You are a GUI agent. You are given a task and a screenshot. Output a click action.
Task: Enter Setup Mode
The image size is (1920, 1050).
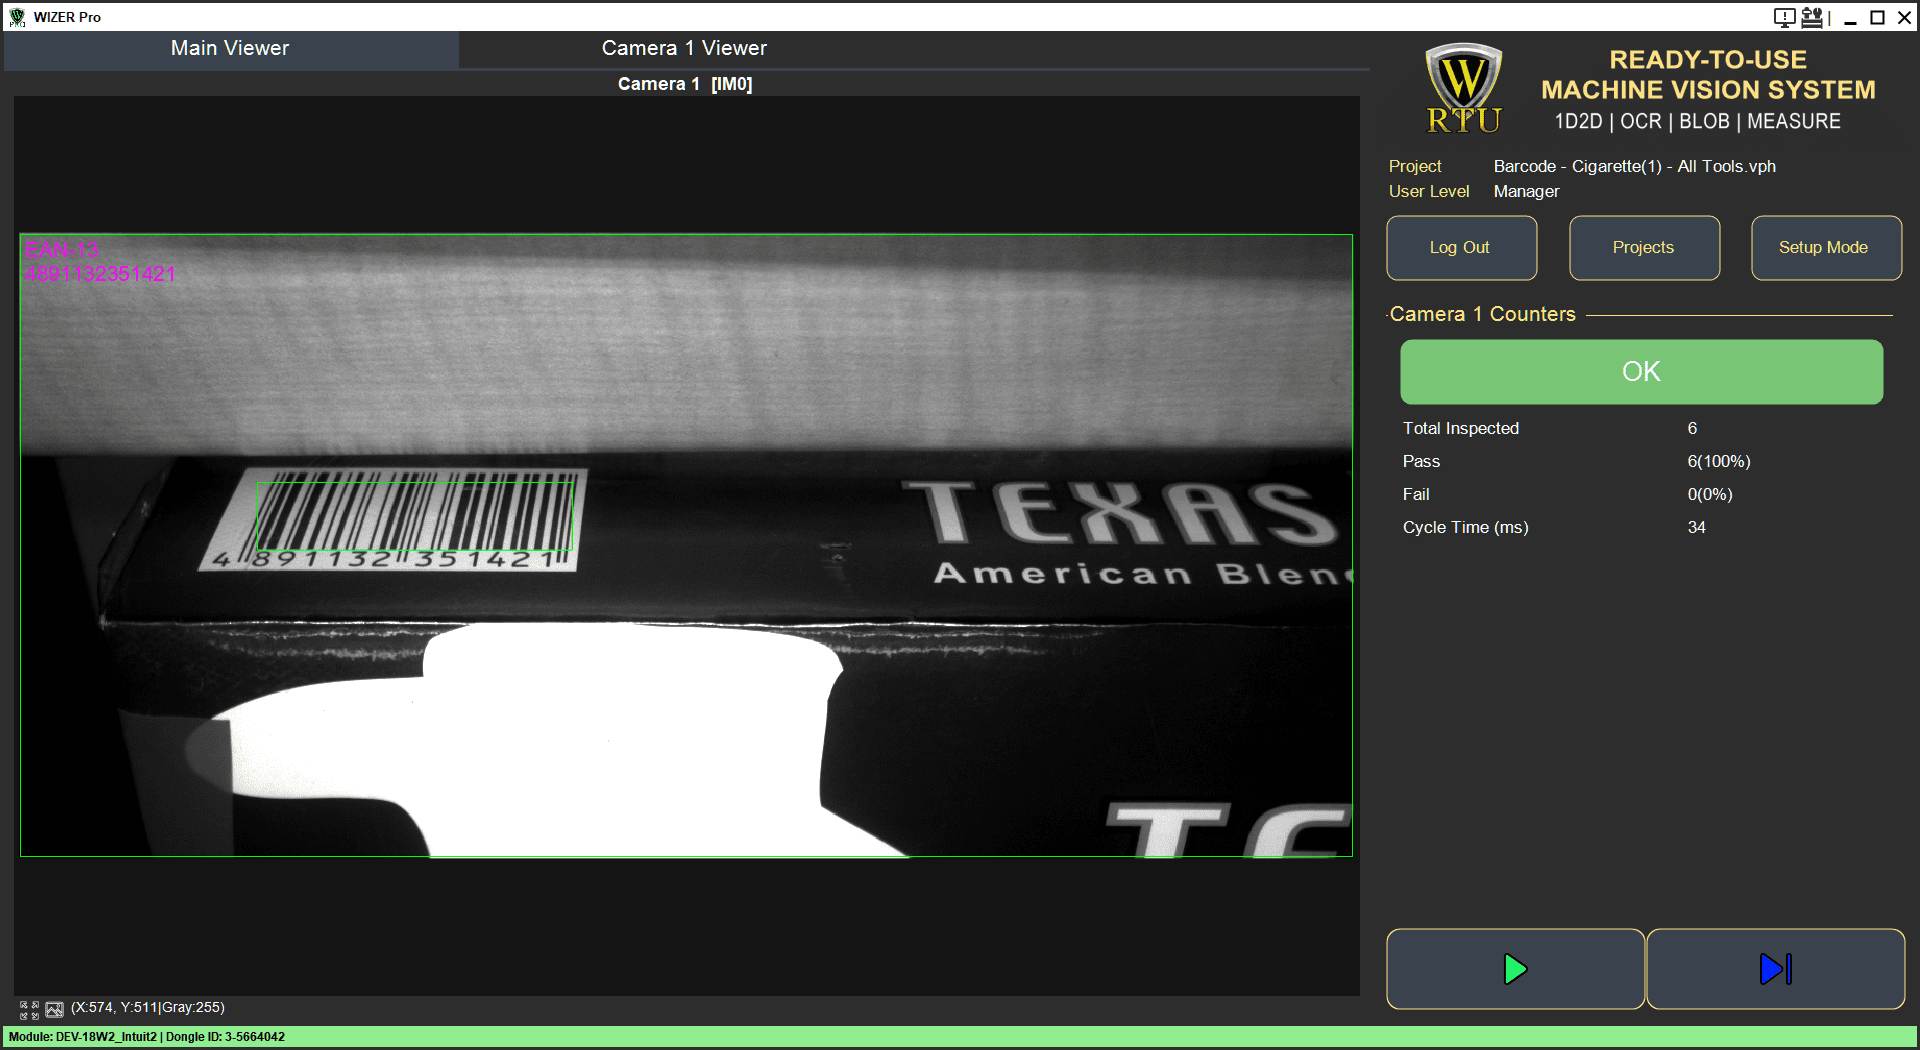pyautogui.click(x=1826, y=248)
